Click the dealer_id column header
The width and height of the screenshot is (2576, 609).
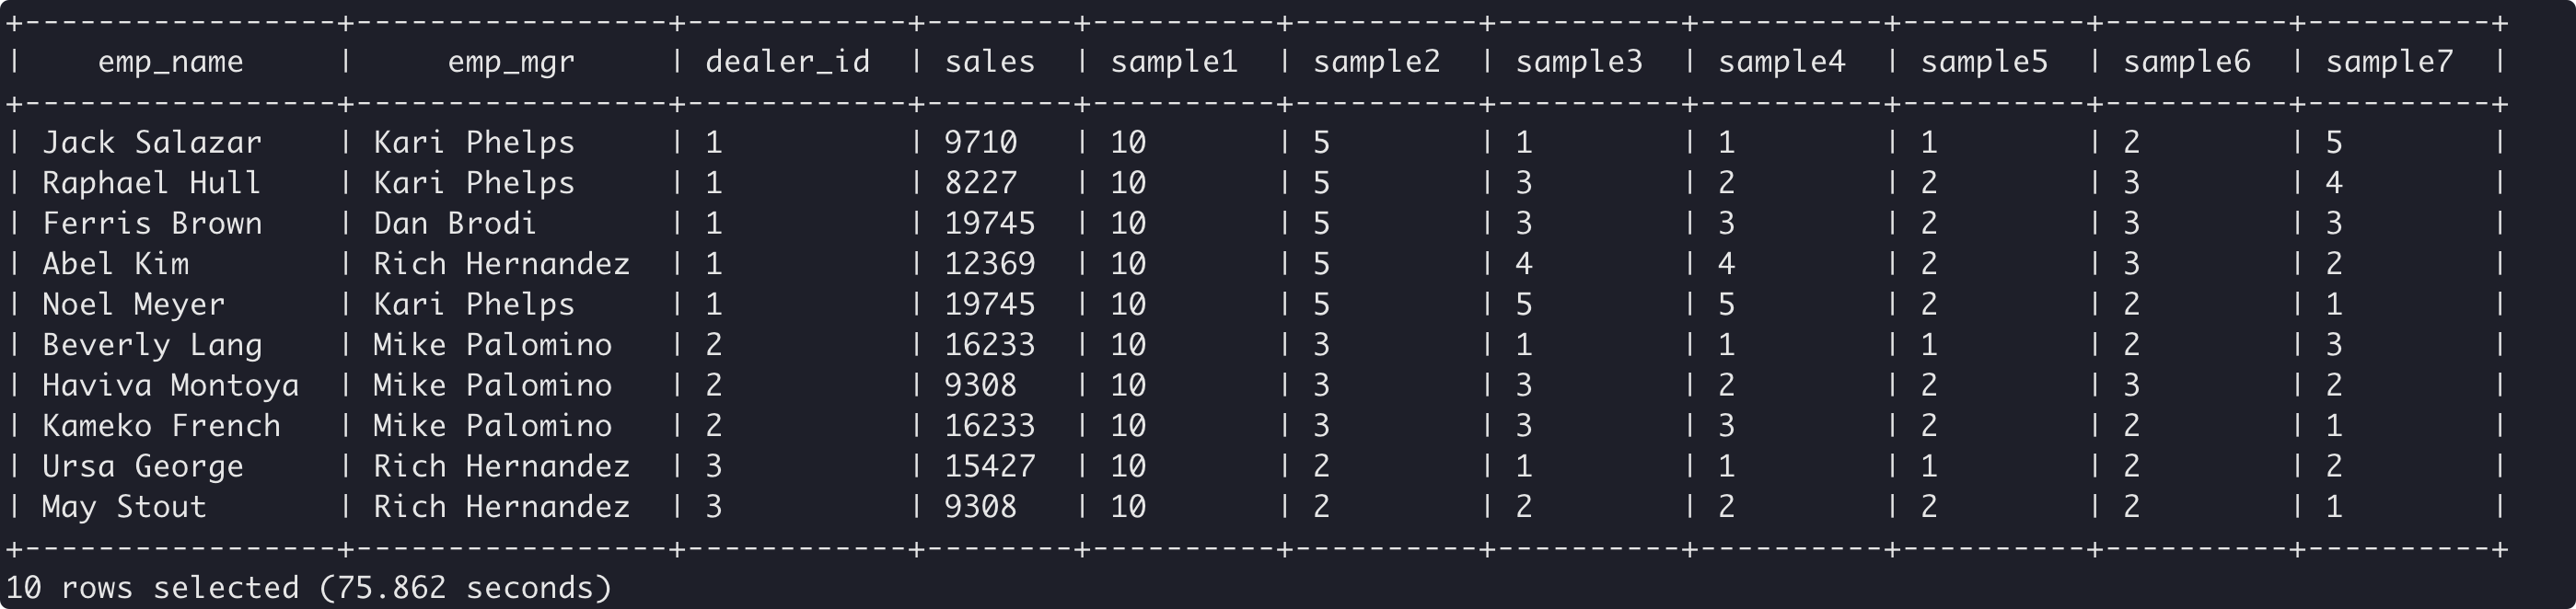point(787,62)
